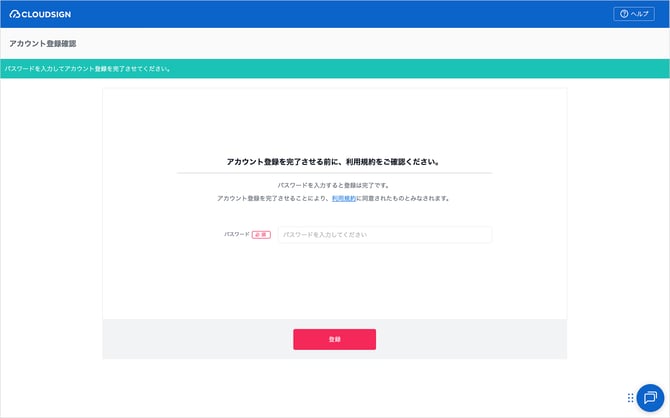Click the green notification banner message
This screenshot has height=418, width=670.
point(87,69)
